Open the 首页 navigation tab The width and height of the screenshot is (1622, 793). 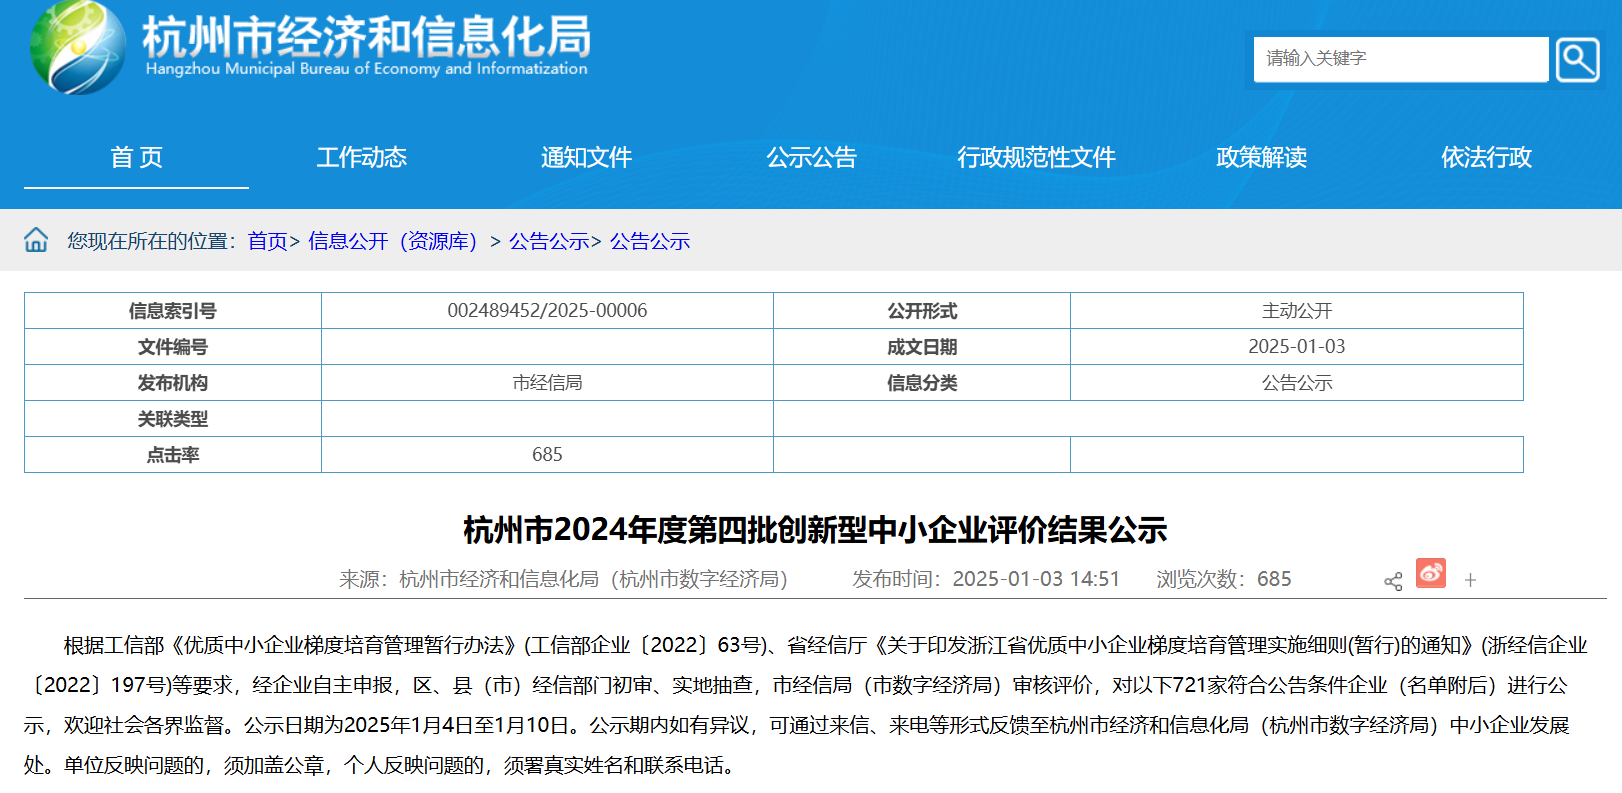(136, 157)
